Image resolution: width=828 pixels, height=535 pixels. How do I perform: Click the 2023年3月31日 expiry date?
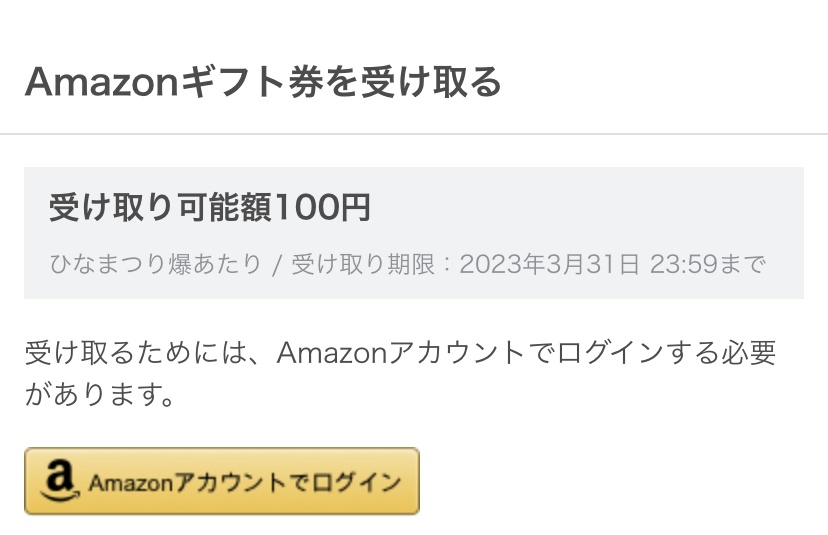[x=549, y=264]
